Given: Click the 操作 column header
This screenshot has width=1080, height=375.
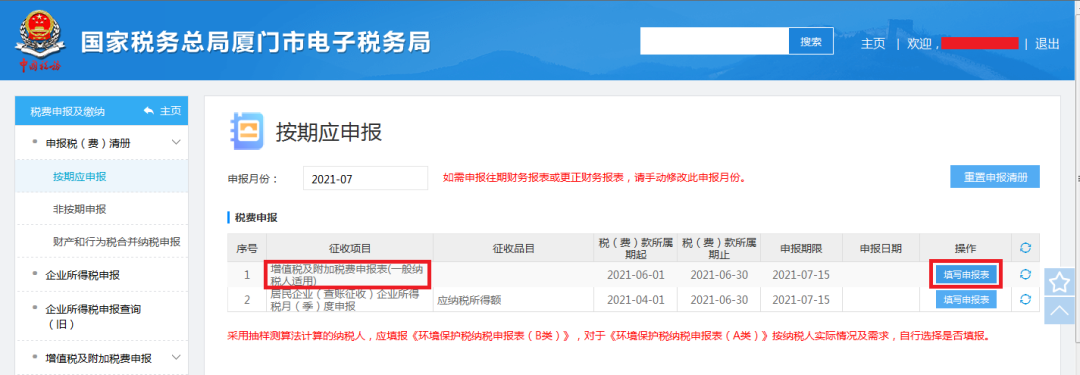Looking at the screenshot, I should [965, 248].
